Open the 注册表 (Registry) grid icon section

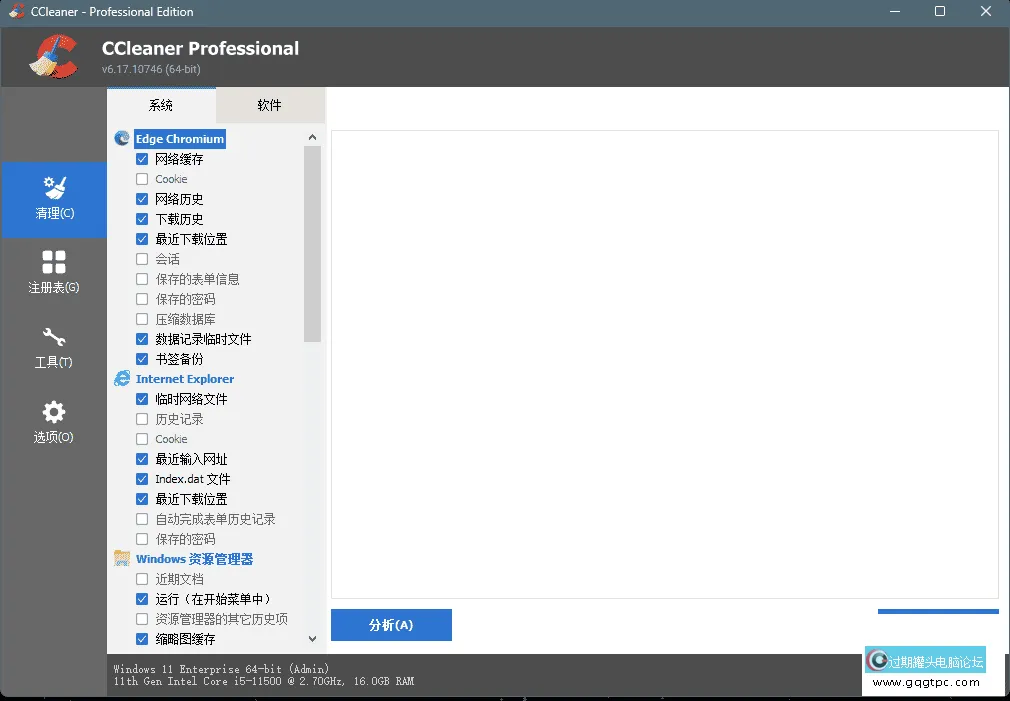54,272
